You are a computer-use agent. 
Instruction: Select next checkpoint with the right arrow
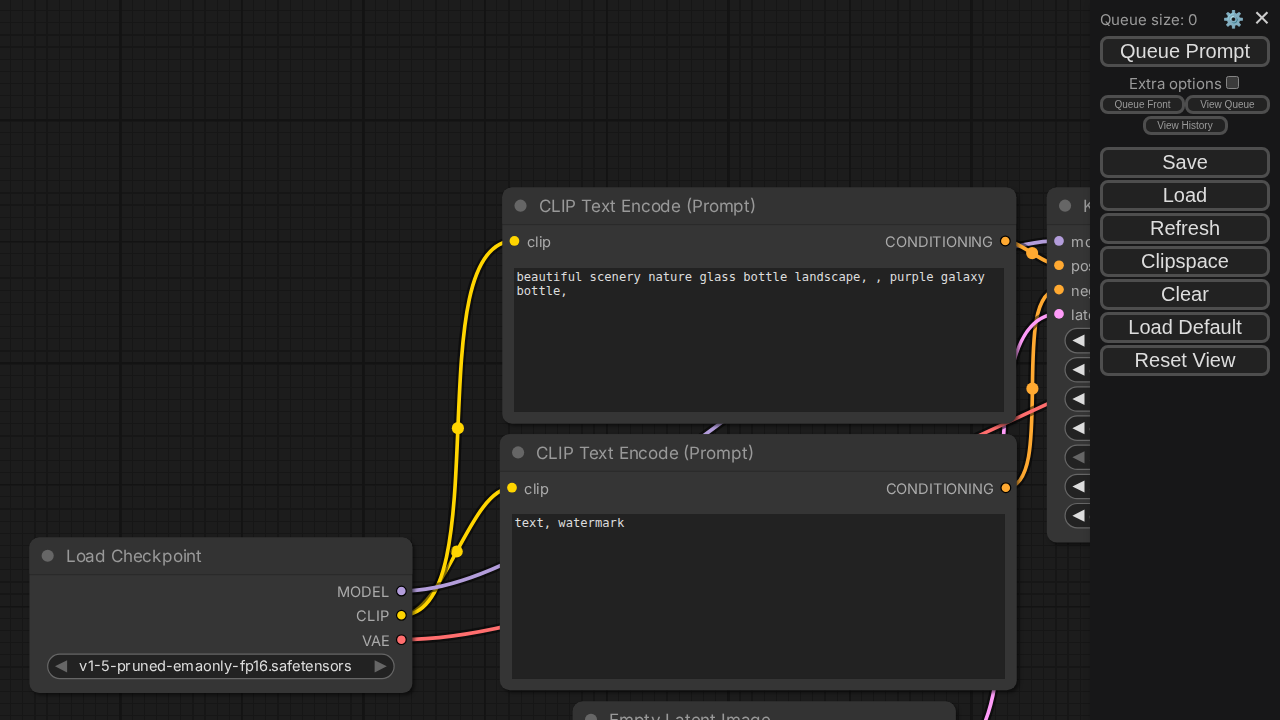(x=380, y=666)
